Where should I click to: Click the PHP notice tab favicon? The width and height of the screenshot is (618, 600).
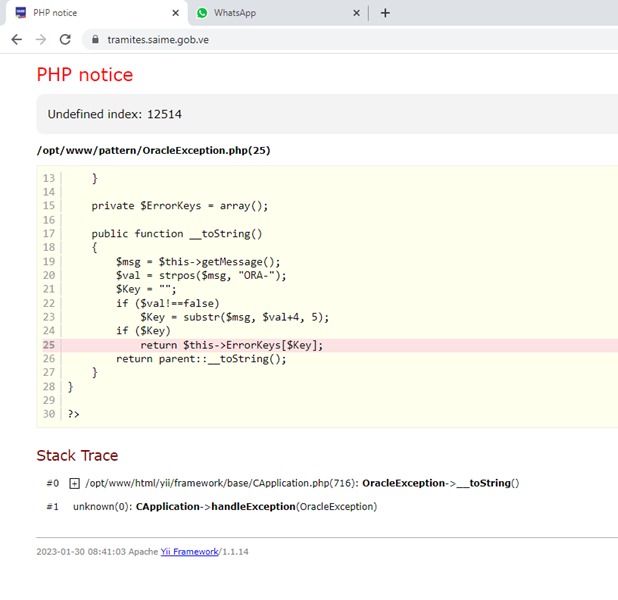click(20, 13)
